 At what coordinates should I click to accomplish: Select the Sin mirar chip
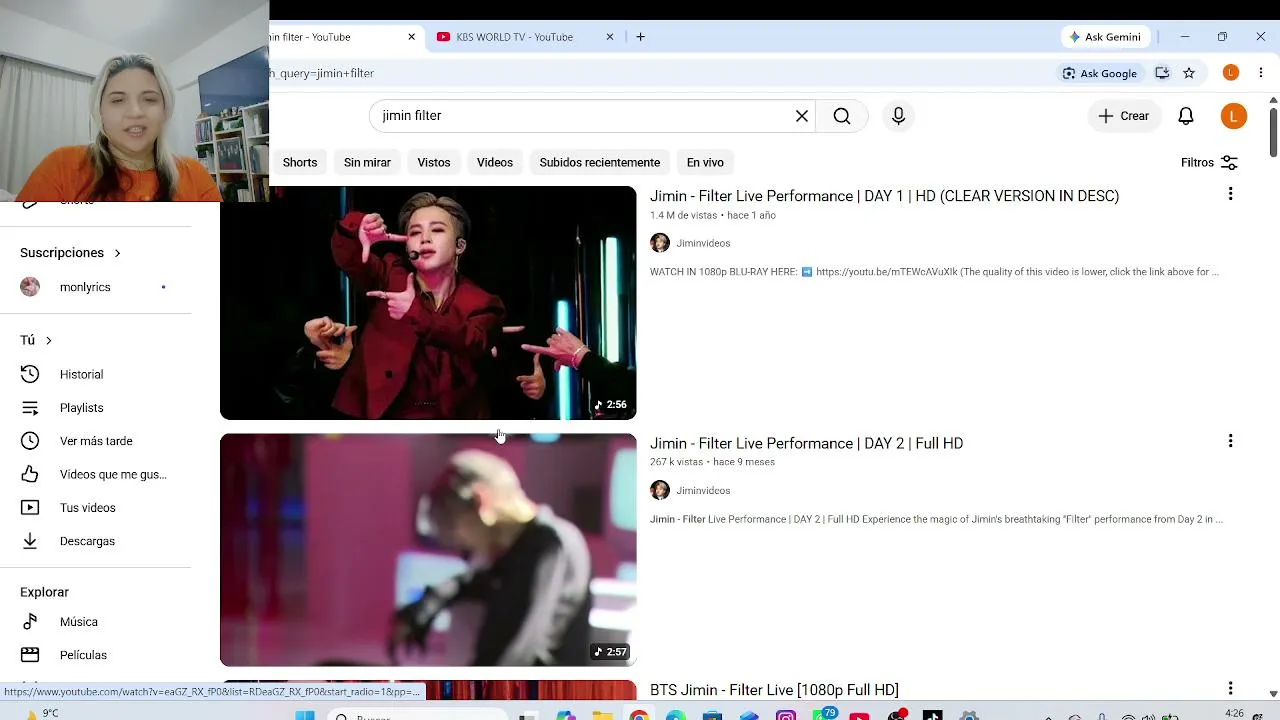(x=367, y=162)
